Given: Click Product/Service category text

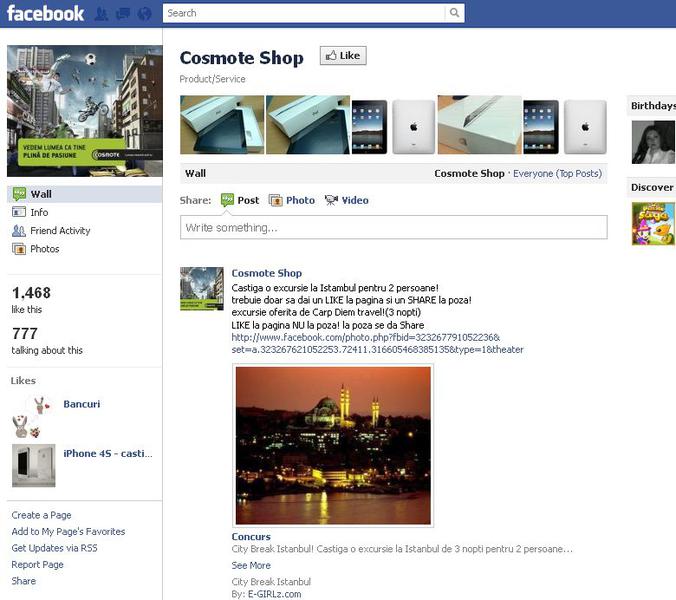Looking at the screenshot, I should point(213,79).
